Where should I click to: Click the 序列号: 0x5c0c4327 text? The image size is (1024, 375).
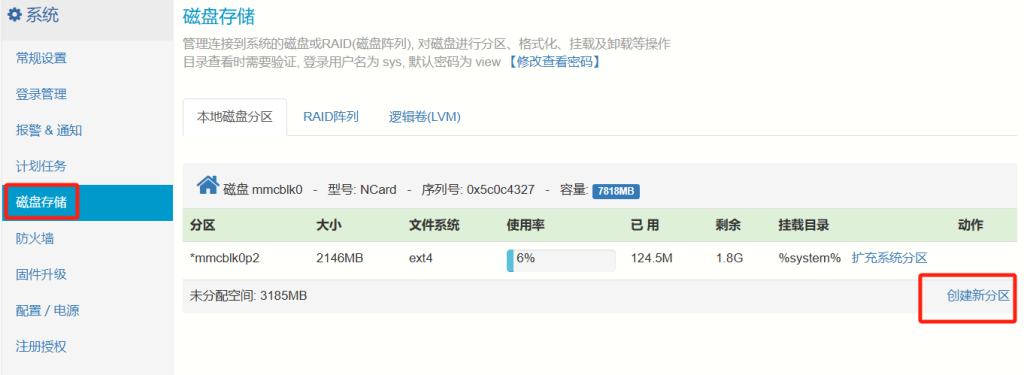478,190
